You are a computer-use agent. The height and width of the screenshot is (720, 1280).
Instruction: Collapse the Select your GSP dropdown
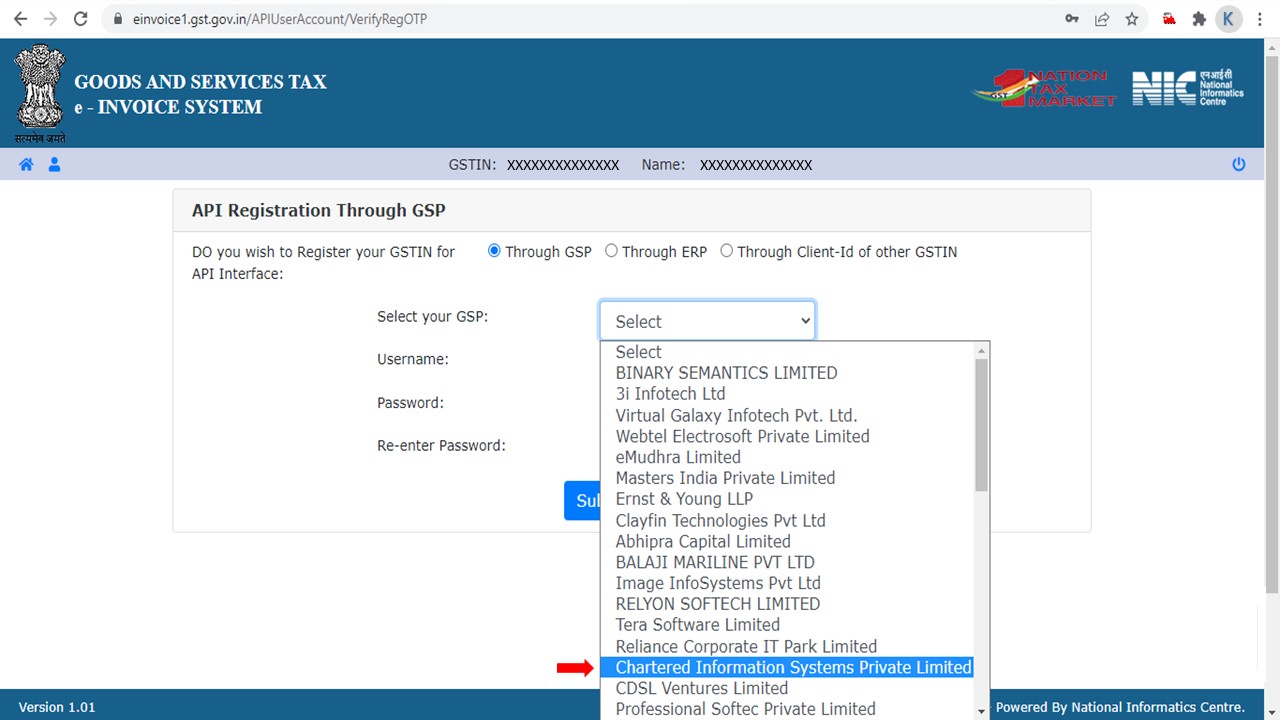[x=707, y=321]
